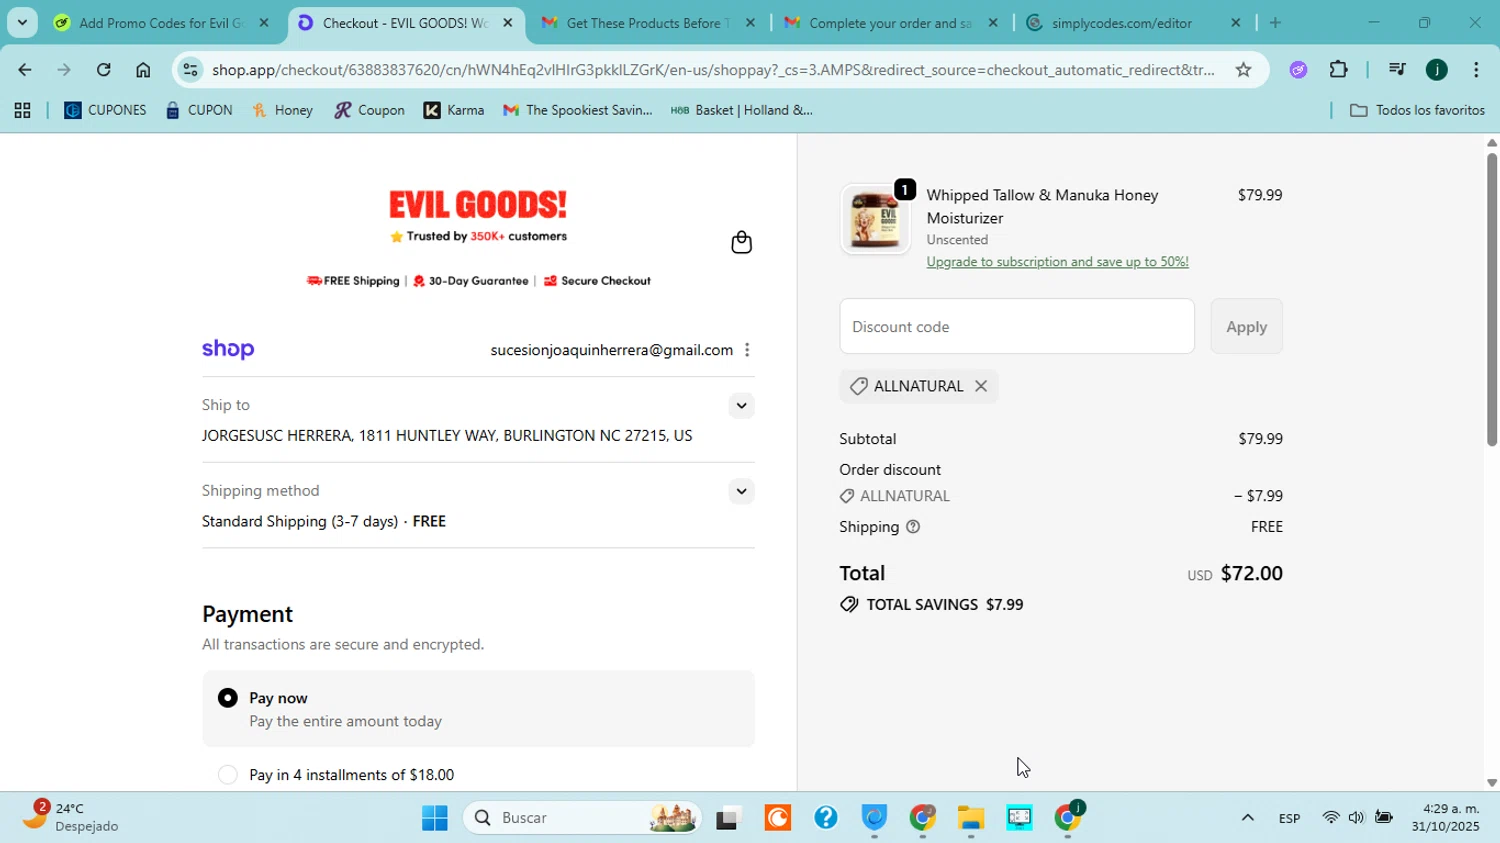Reload the checkout page
The width and height of the screenshot is (1500, 843).
[x=104, y=69]
